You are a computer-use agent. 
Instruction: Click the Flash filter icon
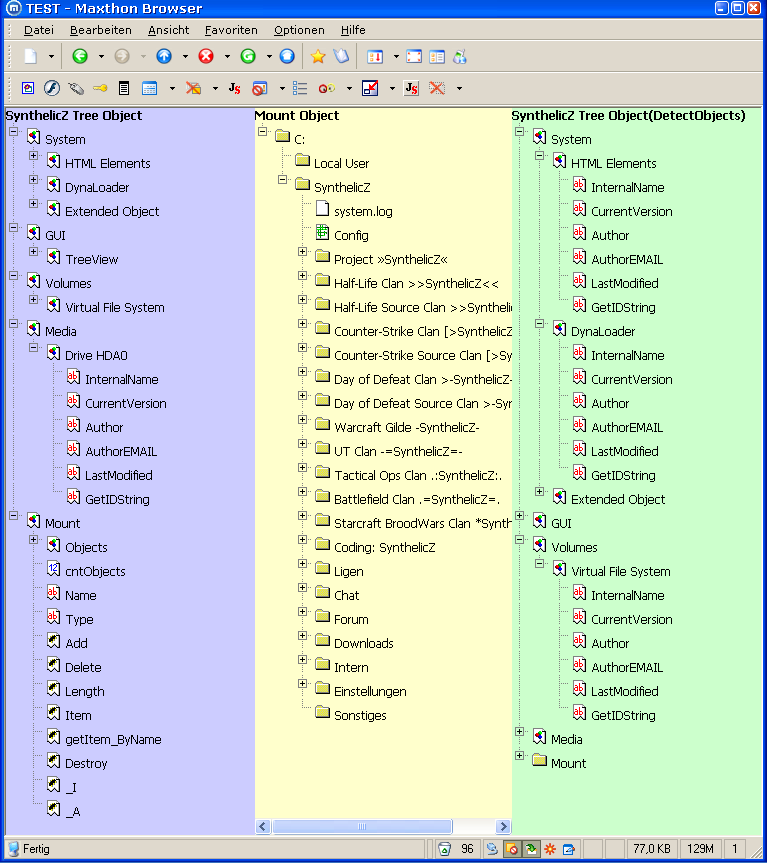(x=52, y=88)
